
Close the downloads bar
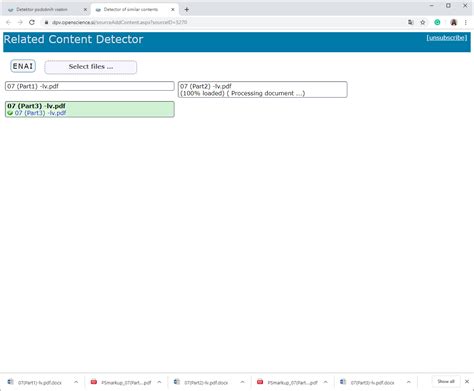pos(467,381)
